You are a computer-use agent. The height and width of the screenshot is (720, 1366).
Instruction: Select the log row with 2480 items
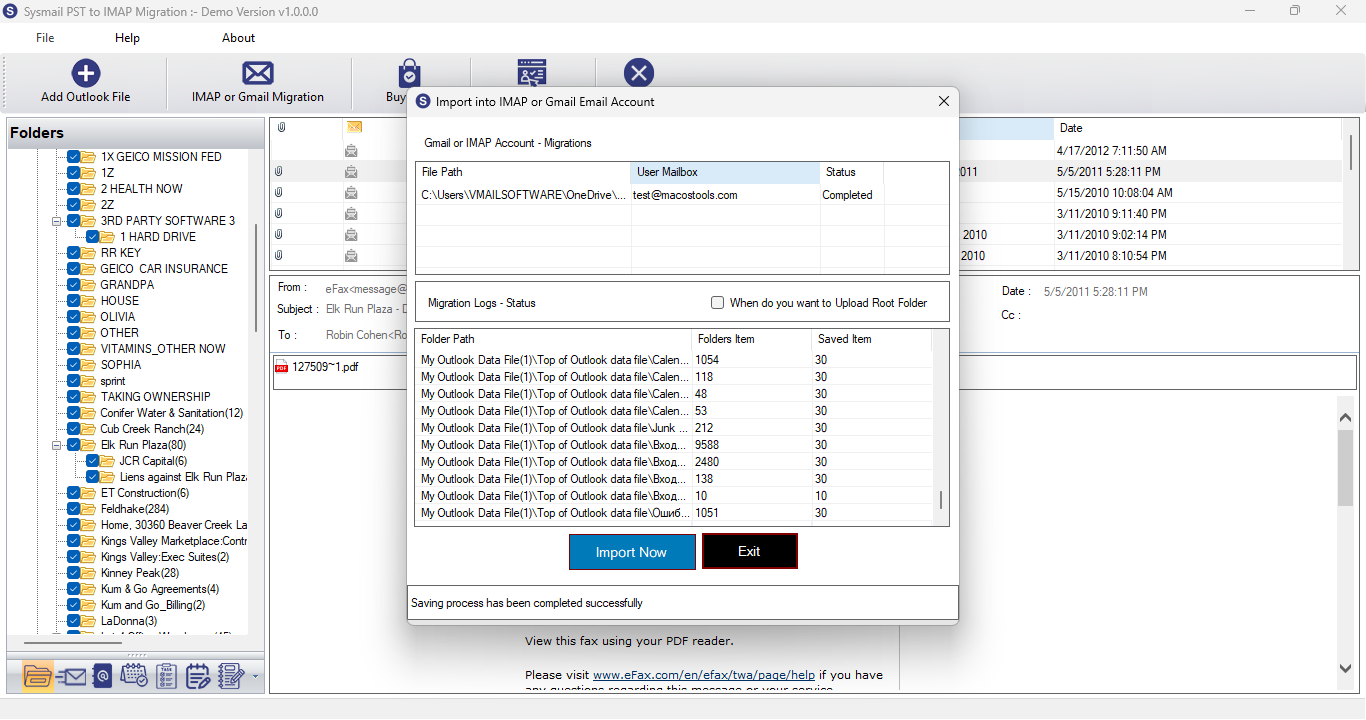point(674,462)
